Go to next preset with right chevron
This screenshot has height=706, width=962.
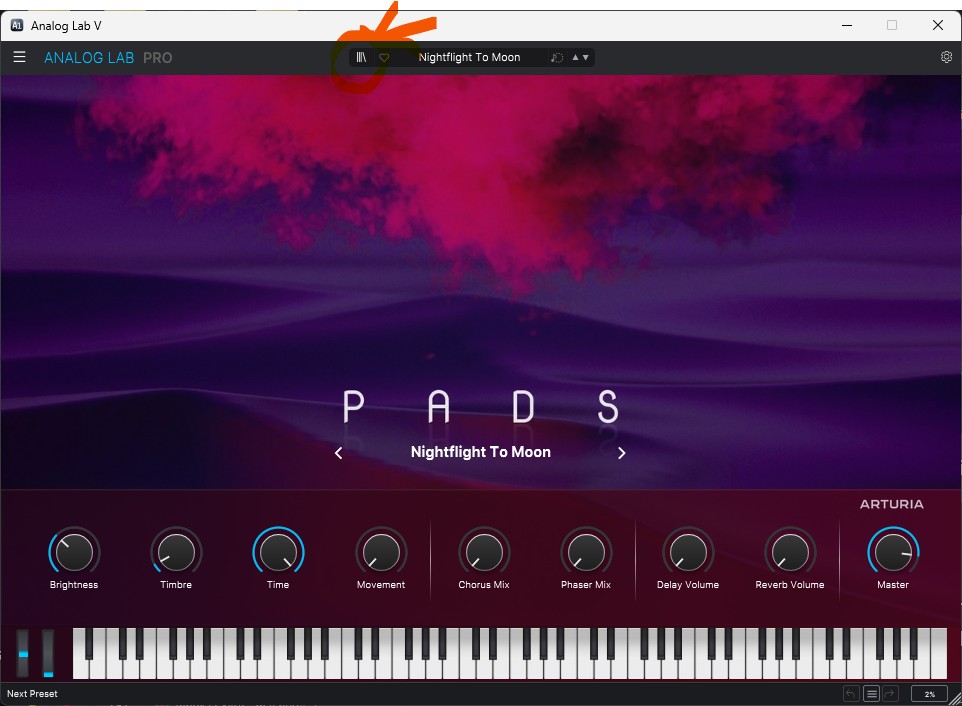click(621, 453)
